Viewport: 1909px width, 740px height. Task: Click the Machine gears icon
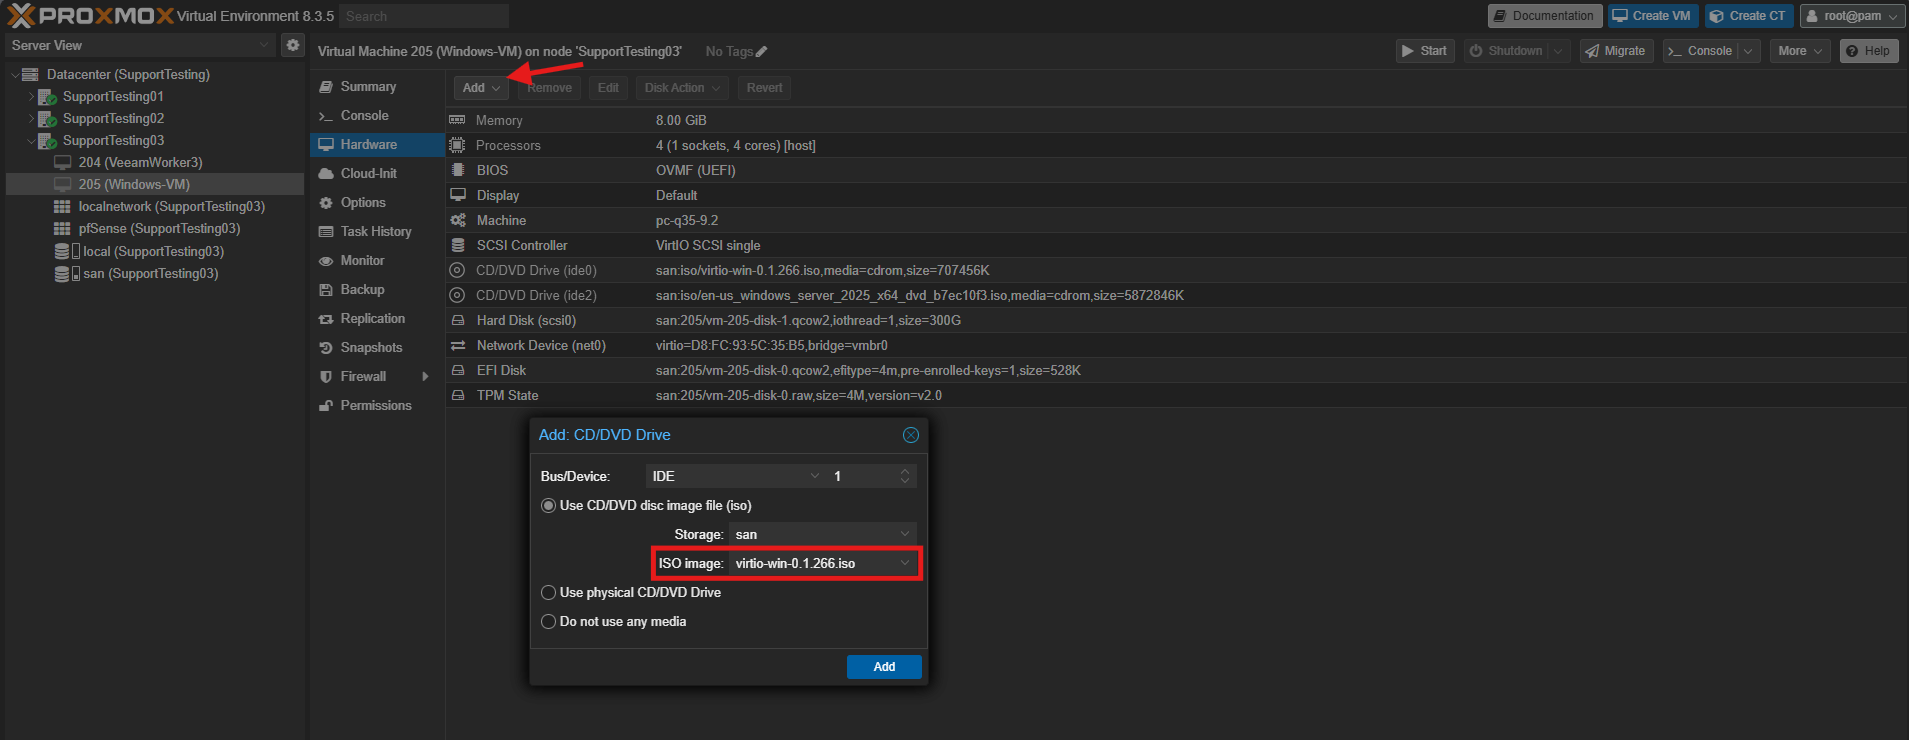click(457, 220)
